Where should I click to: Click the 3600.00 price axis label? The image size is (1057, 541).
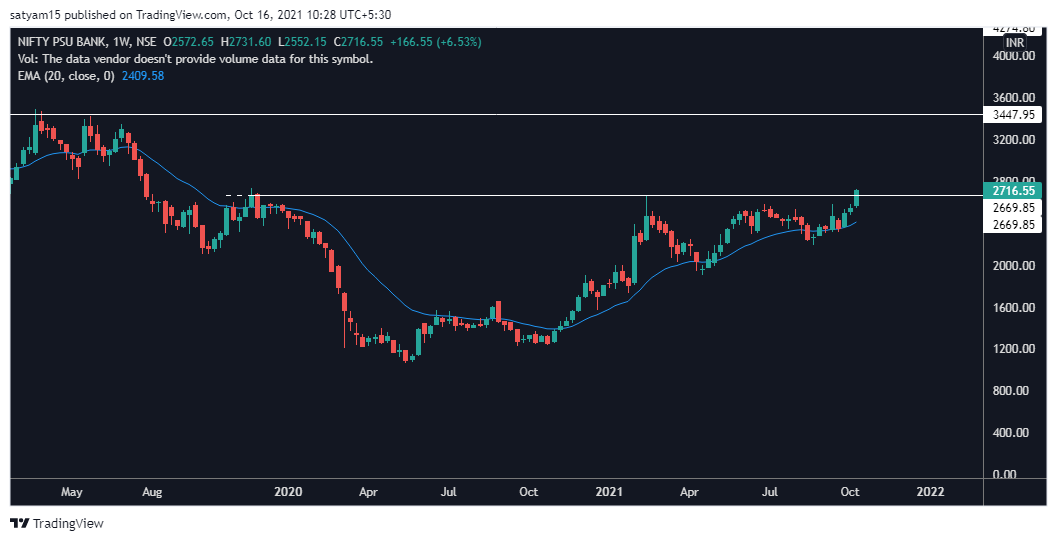point(1013,98)
